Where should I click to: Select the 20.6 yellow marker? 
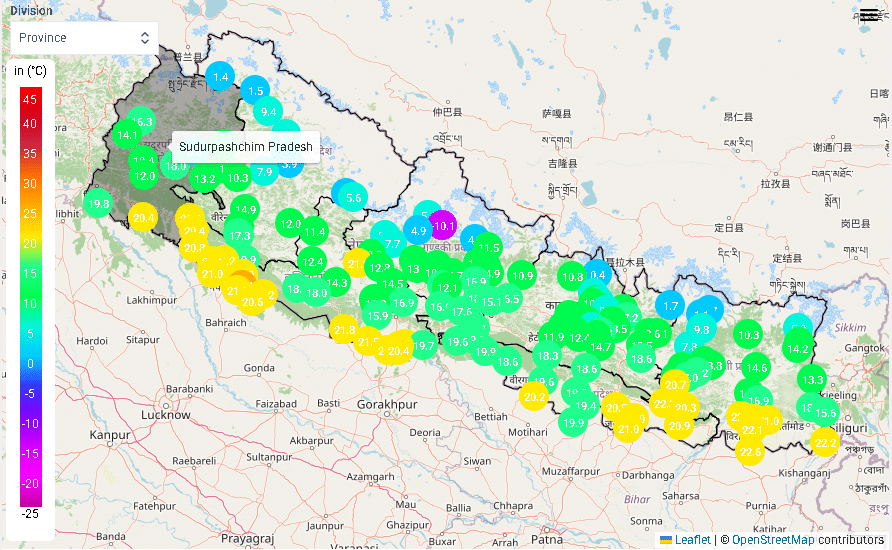pos(253,301)
